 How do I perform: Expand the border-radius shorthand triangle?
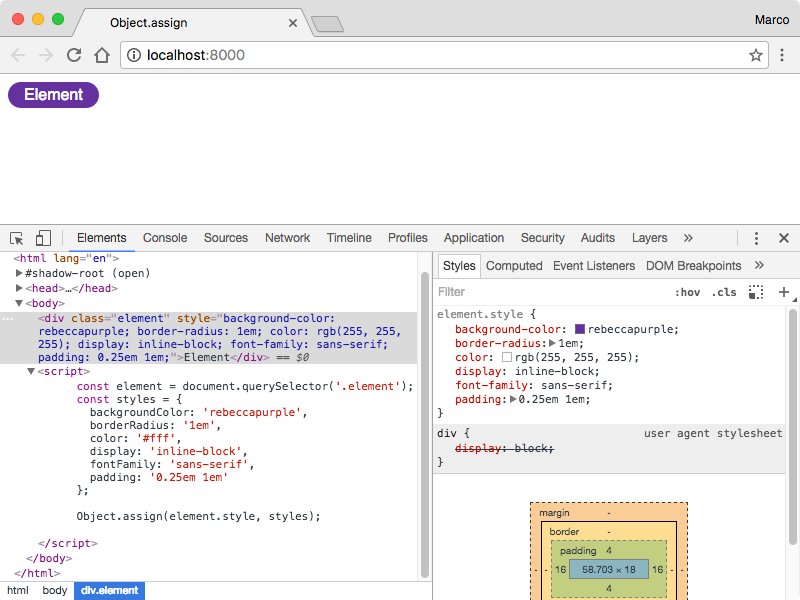(552, 343)
